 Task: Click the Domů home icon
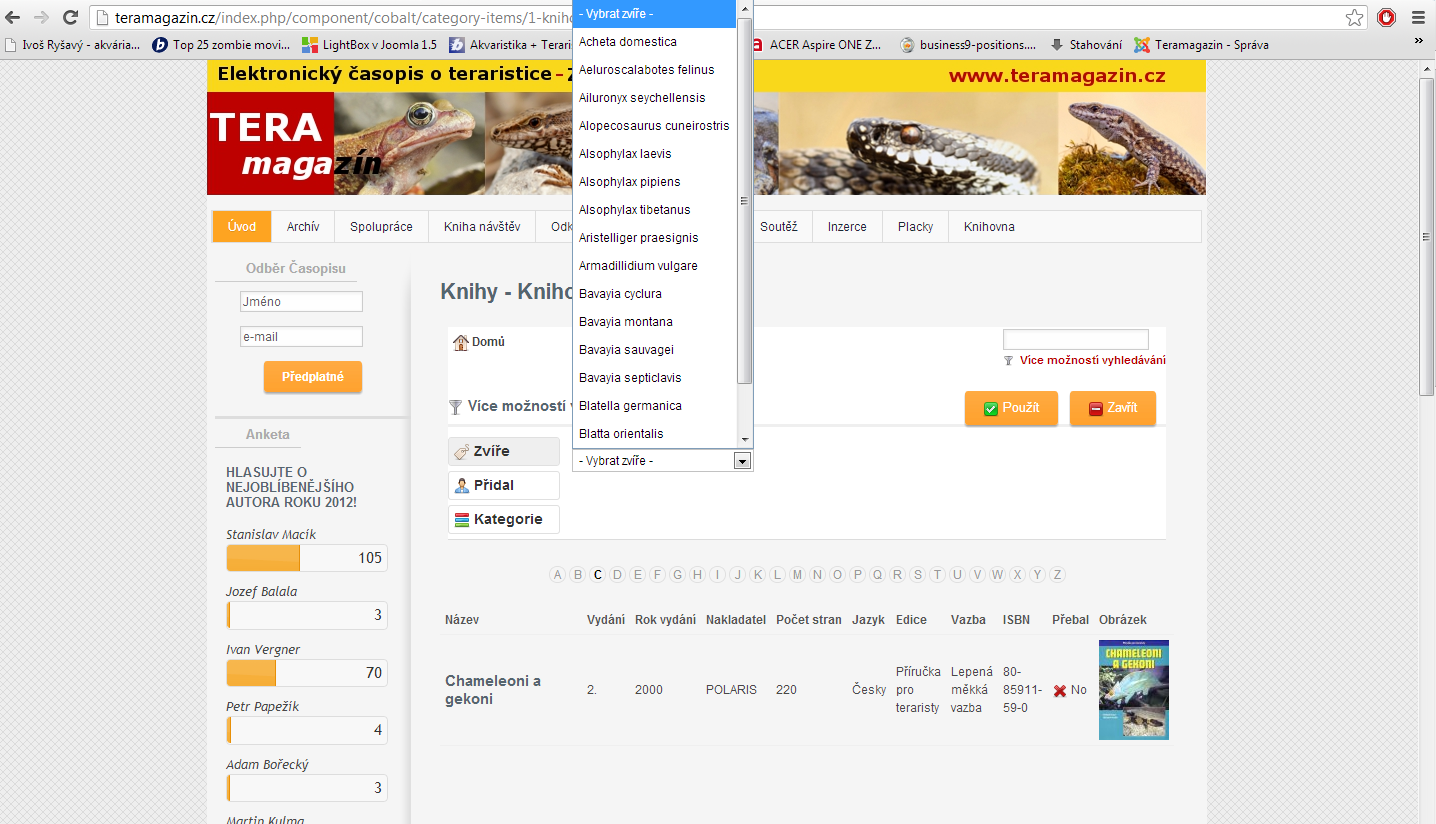[460, 342]
